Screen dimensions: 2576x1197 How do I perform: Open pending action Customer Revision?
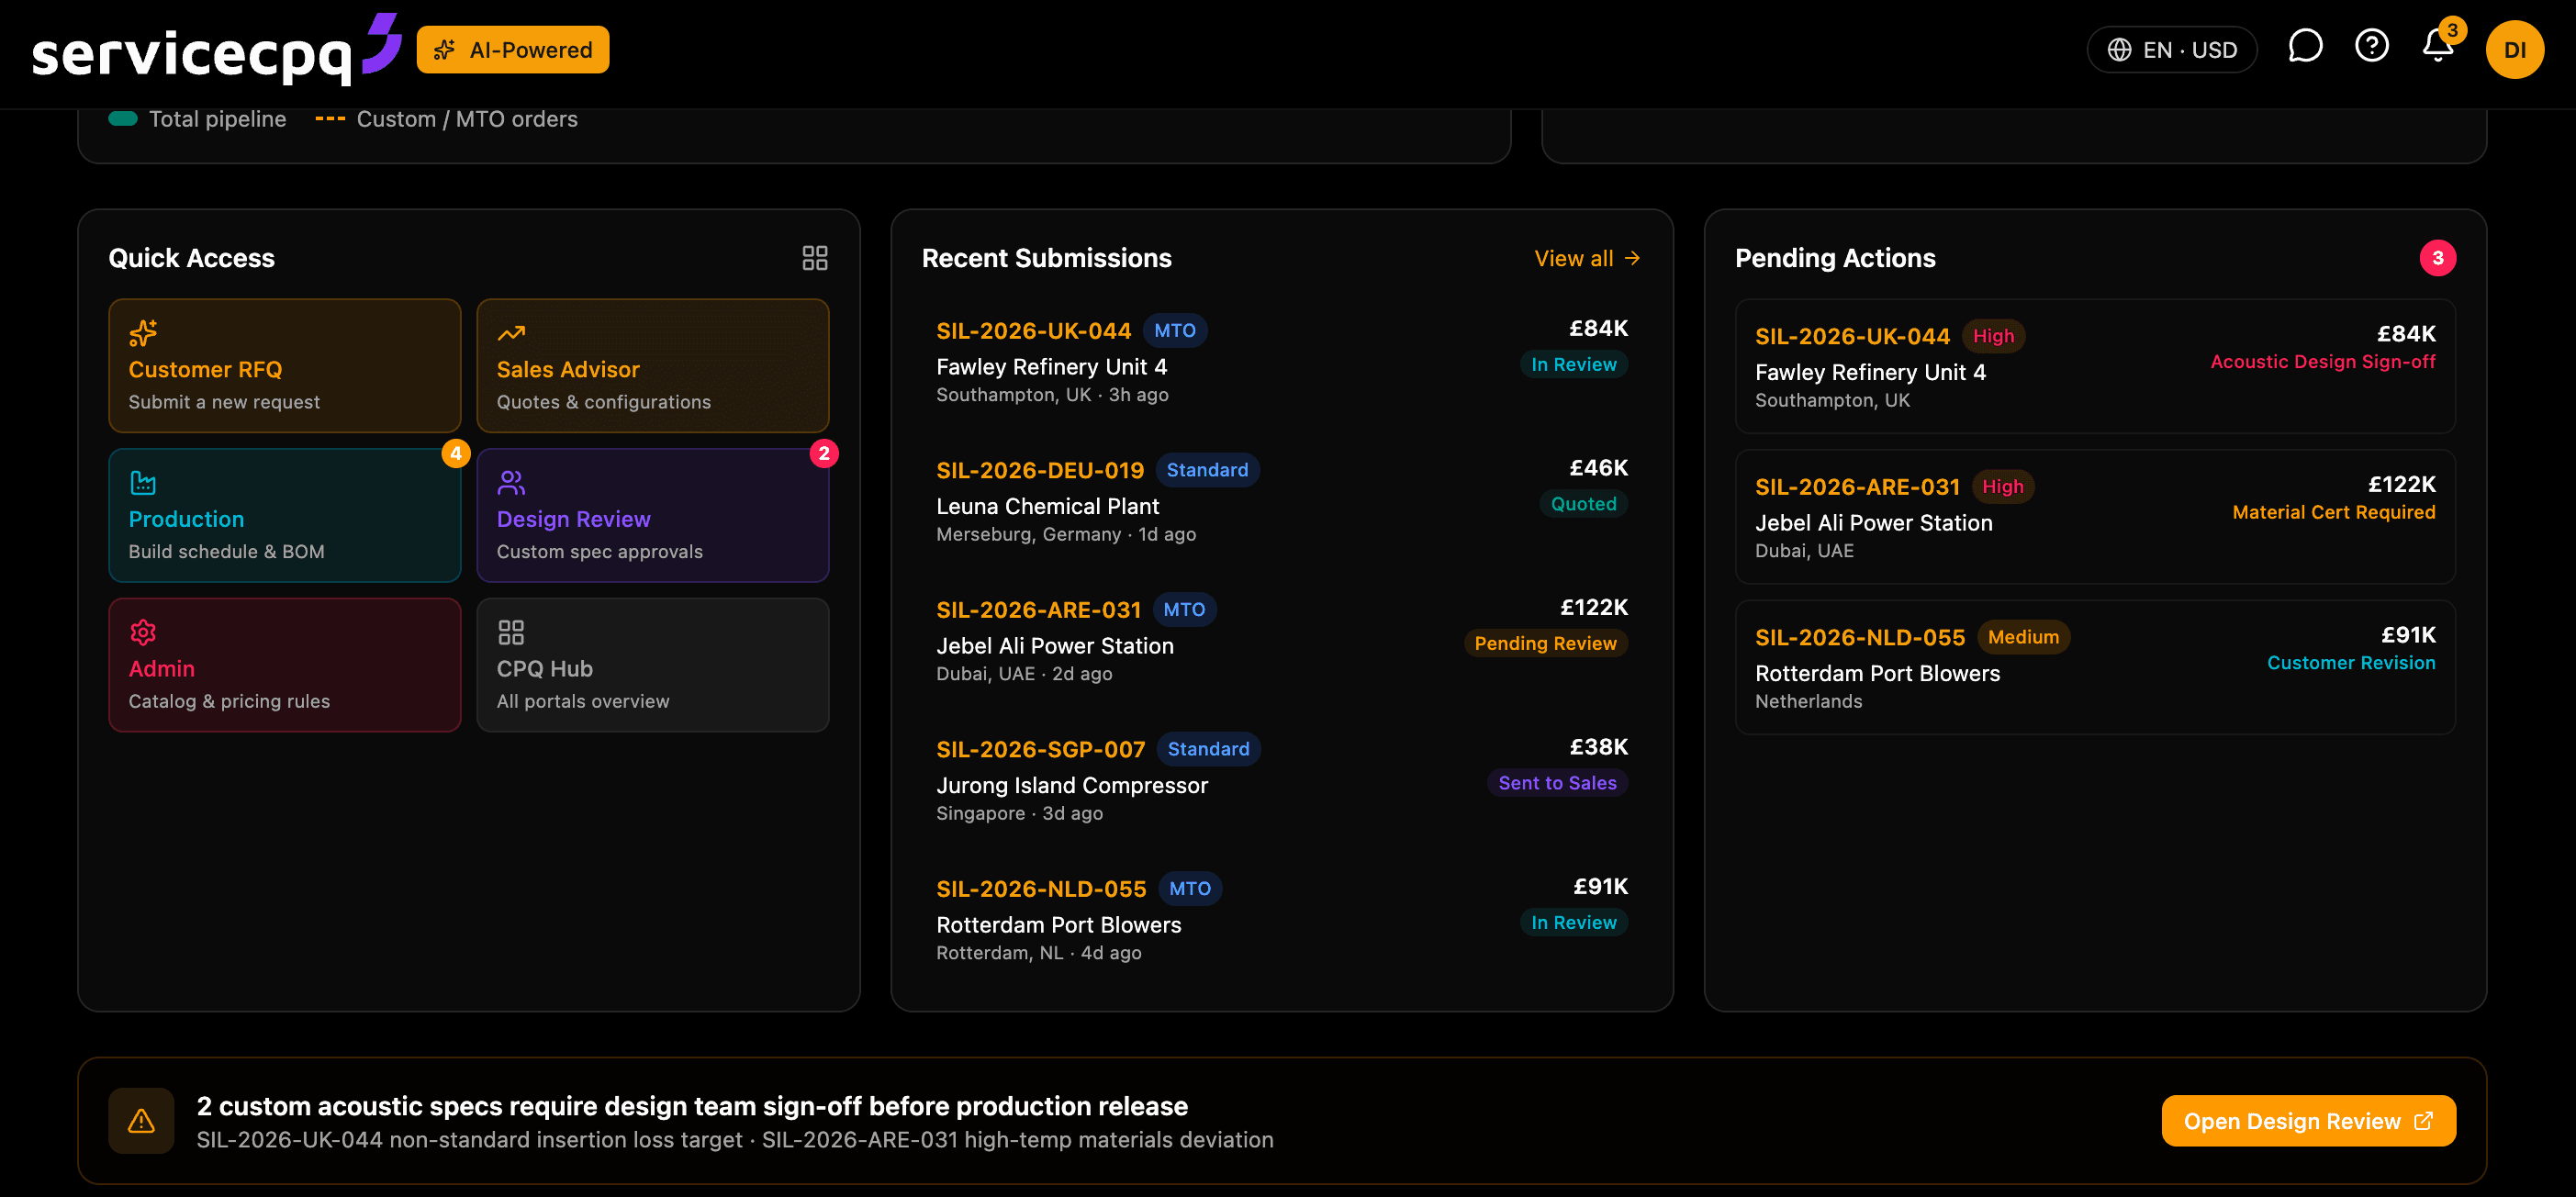coord(2095,667)
